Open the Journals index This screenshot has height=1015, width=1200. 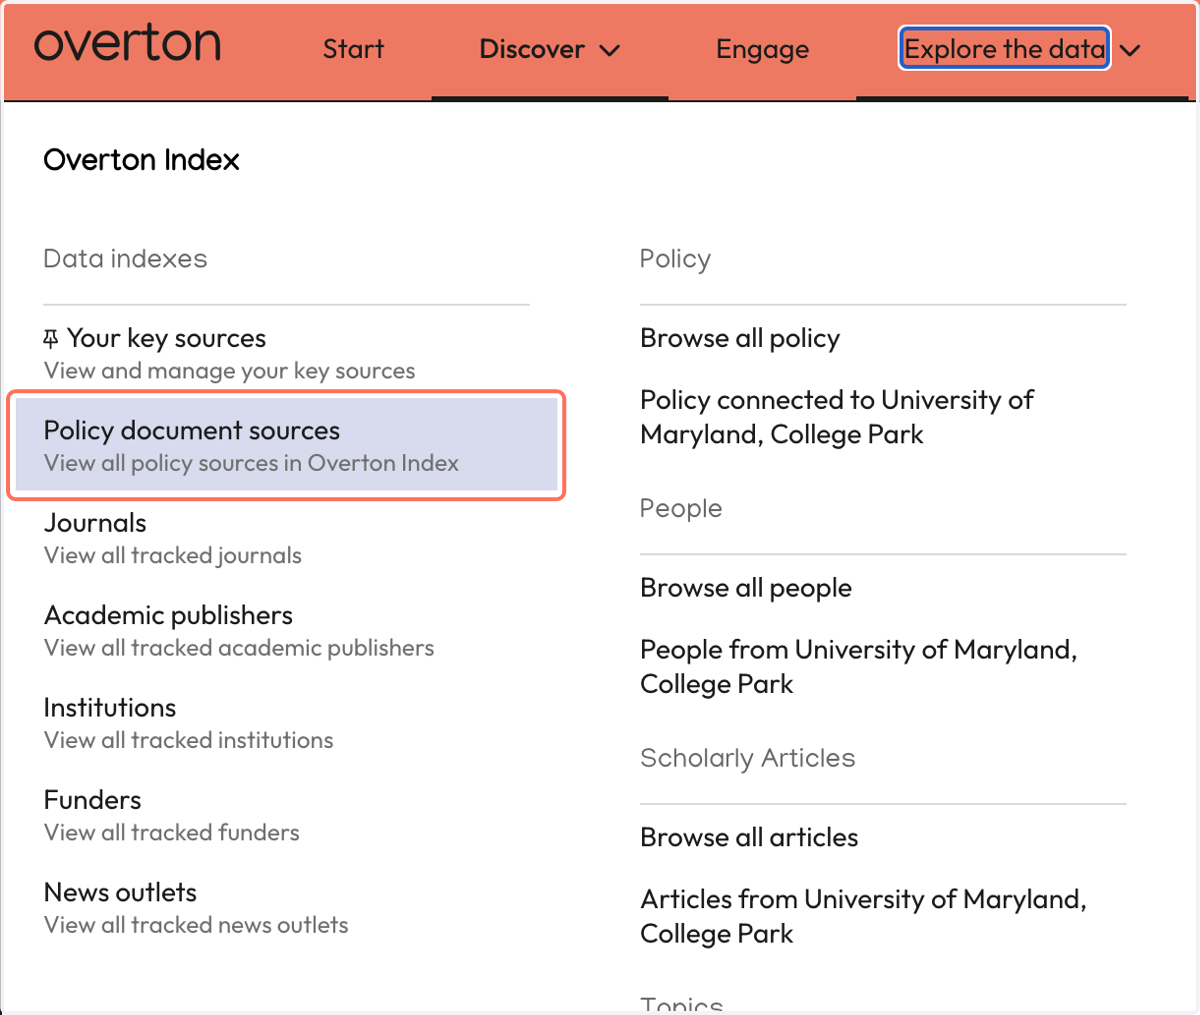(95, 523)
